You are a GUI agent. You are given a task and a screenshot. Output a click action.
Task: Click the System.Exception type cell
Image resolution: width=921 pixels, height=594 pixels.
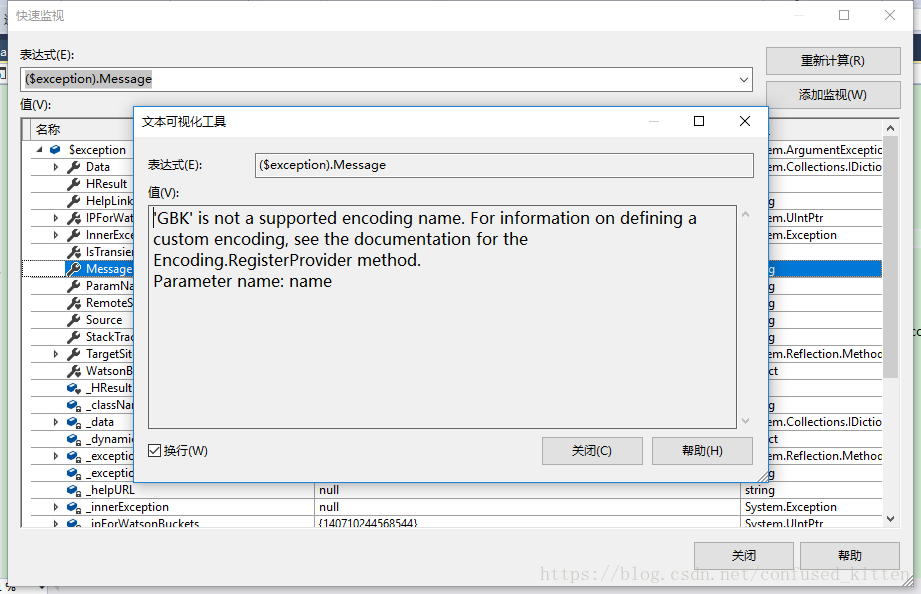(x=811, y=507)
